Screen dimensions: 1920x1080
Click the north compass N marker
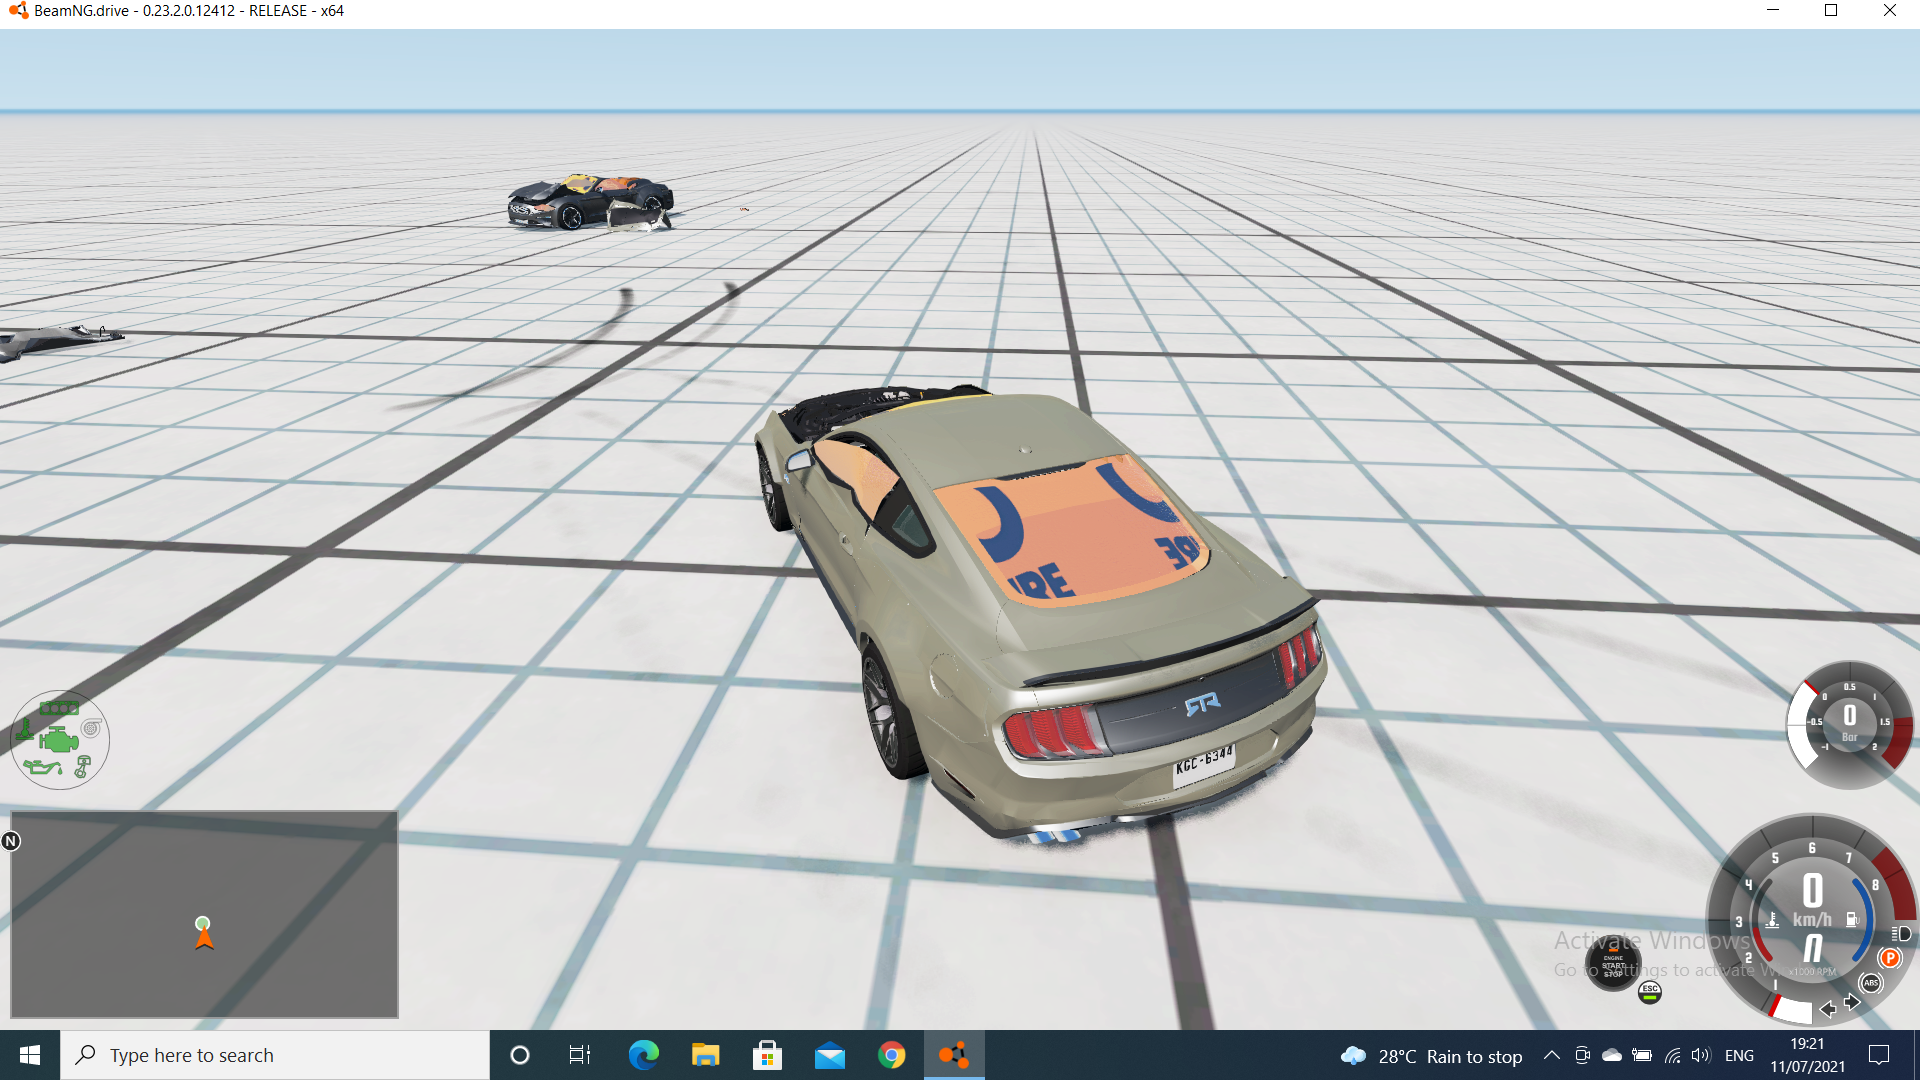coord(11,841)
